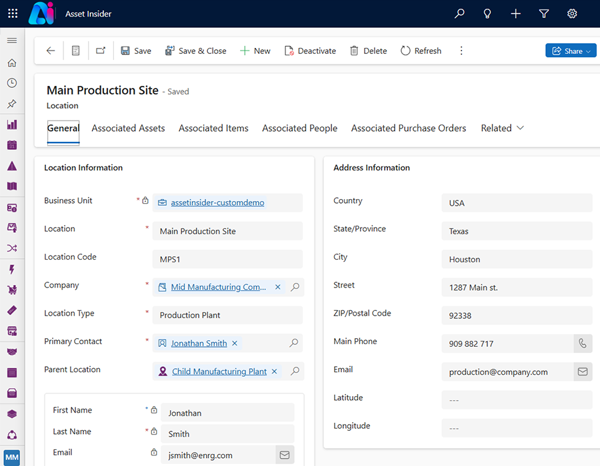Open Mid Manufacturing Company link
The image size is (600, 466).
(218, 287)
